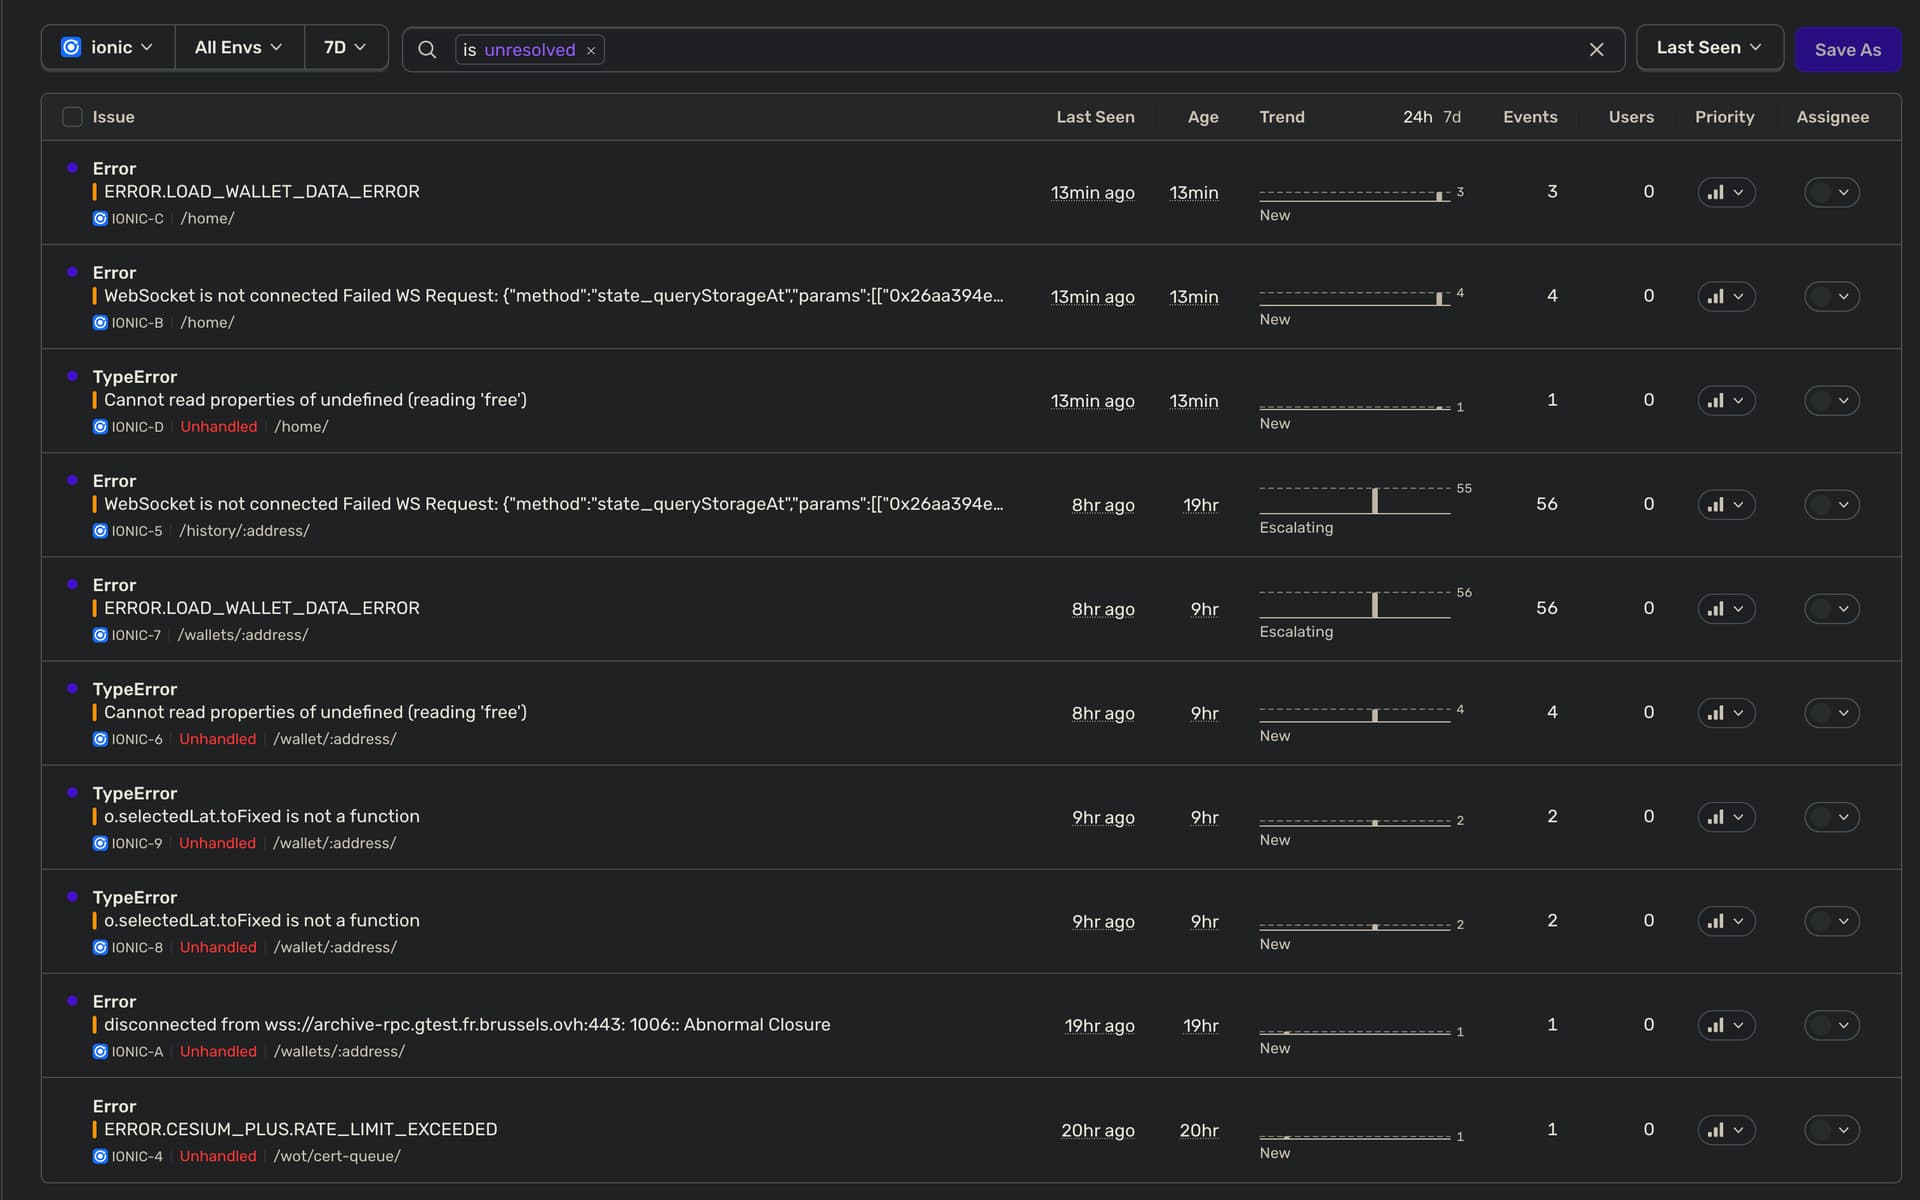Switch trend to 24h view
Screen dimensions: 1920x1200
(1417, 117)
